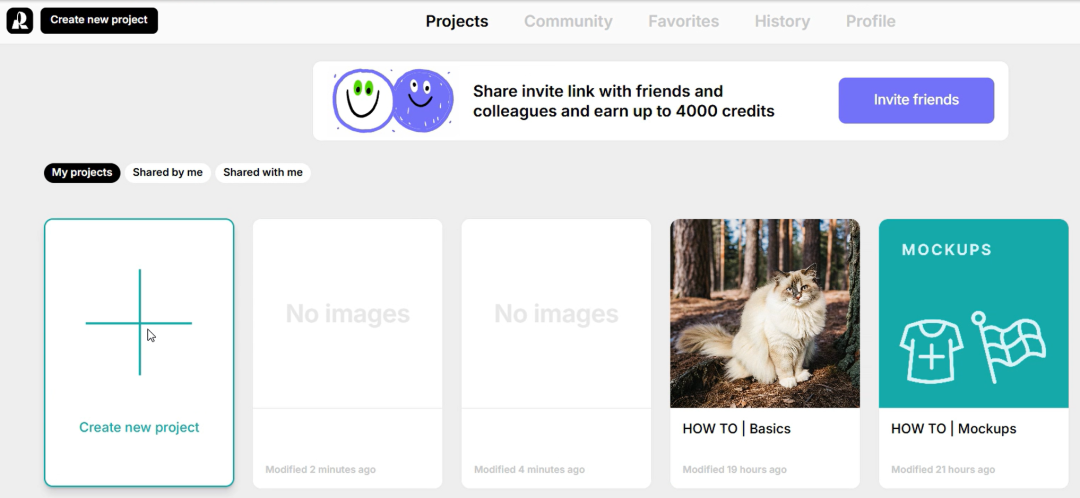Select the My projects filter pill
The image size is (1080, 498).
[82, 172]
